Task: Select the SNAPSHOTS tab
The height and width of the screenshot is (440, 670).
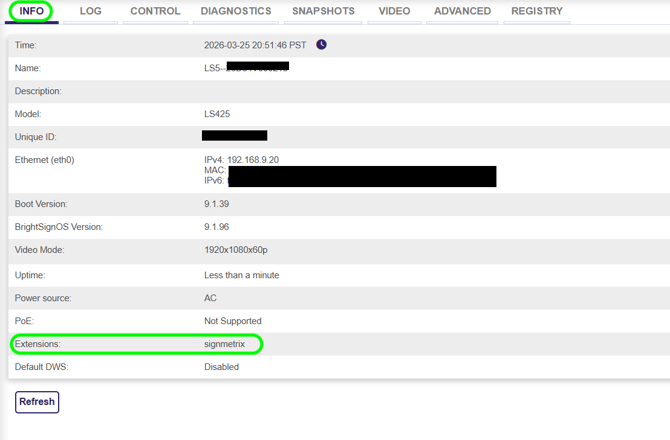Action: tap(323, 11)
